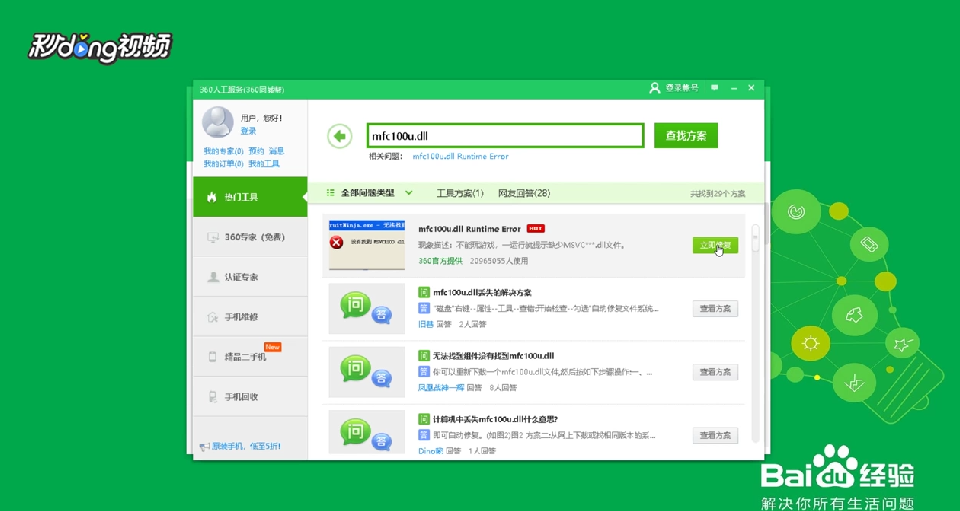Screen dimensions: 960x511
Task: Open the 消息 link
Action: click(276, 151)
